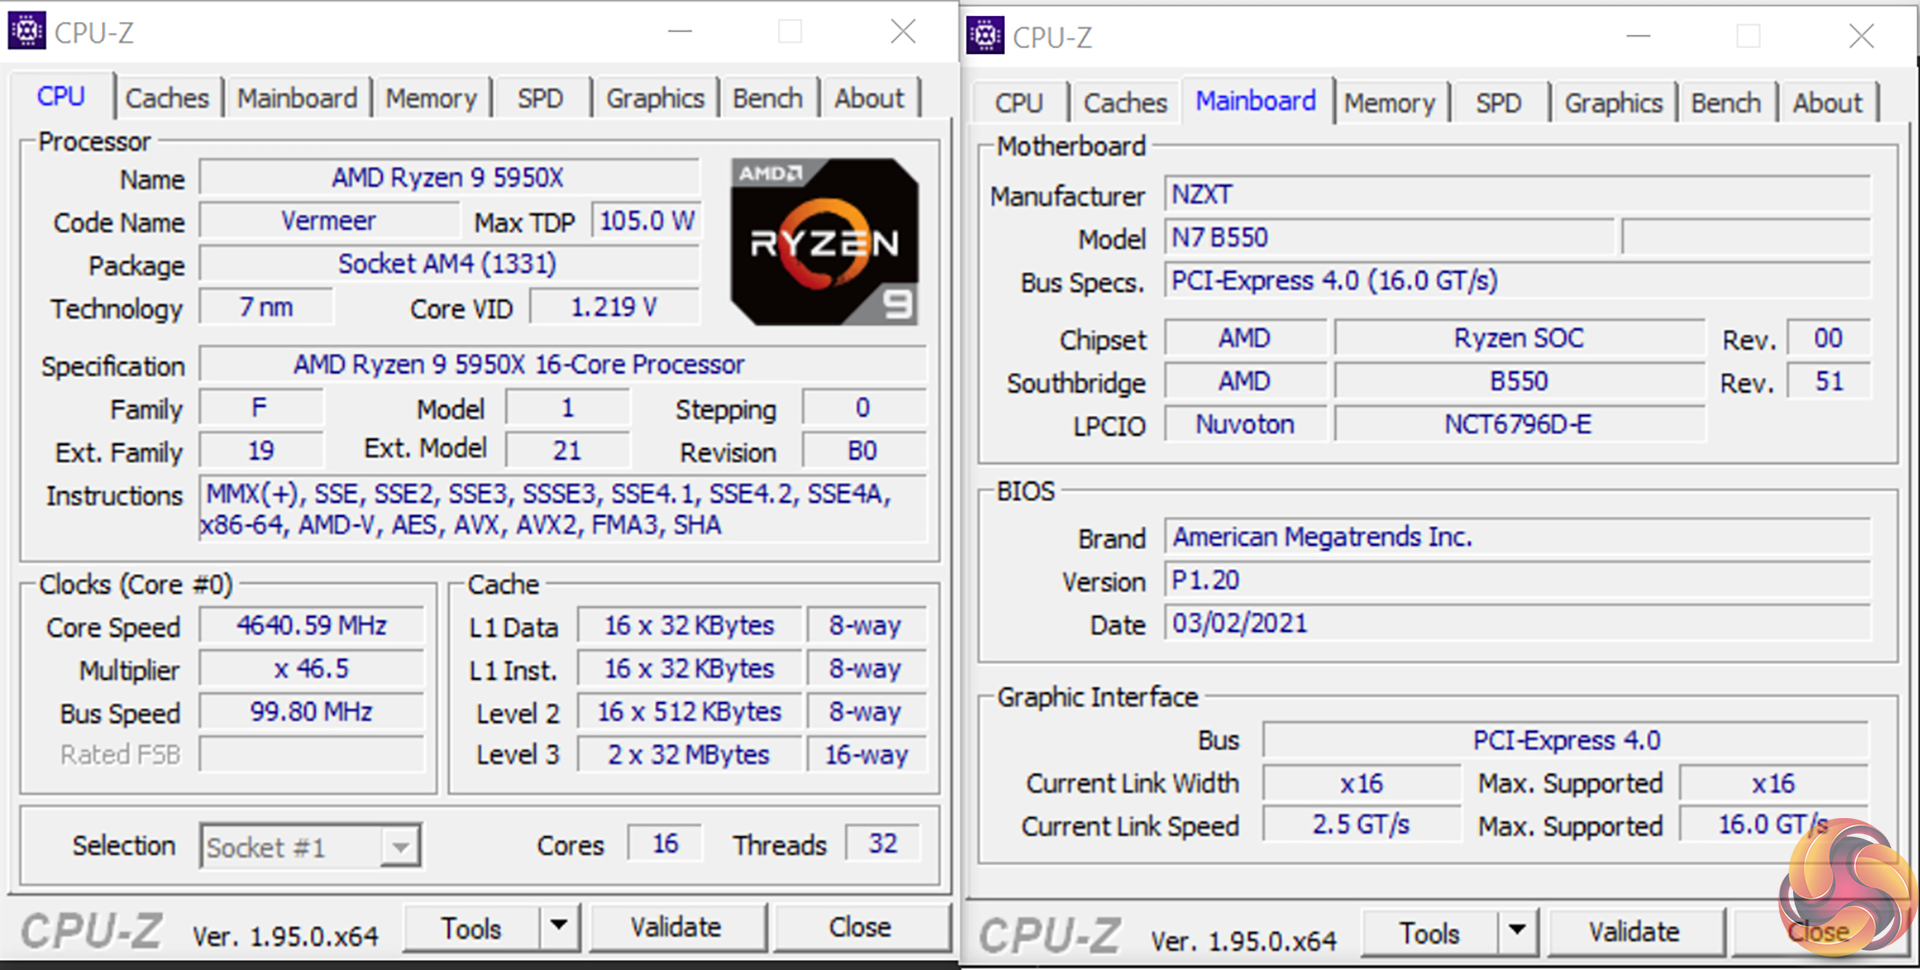
Task: Switch to Mainboard tab in the left window
Action: click(x=297, y=98)
